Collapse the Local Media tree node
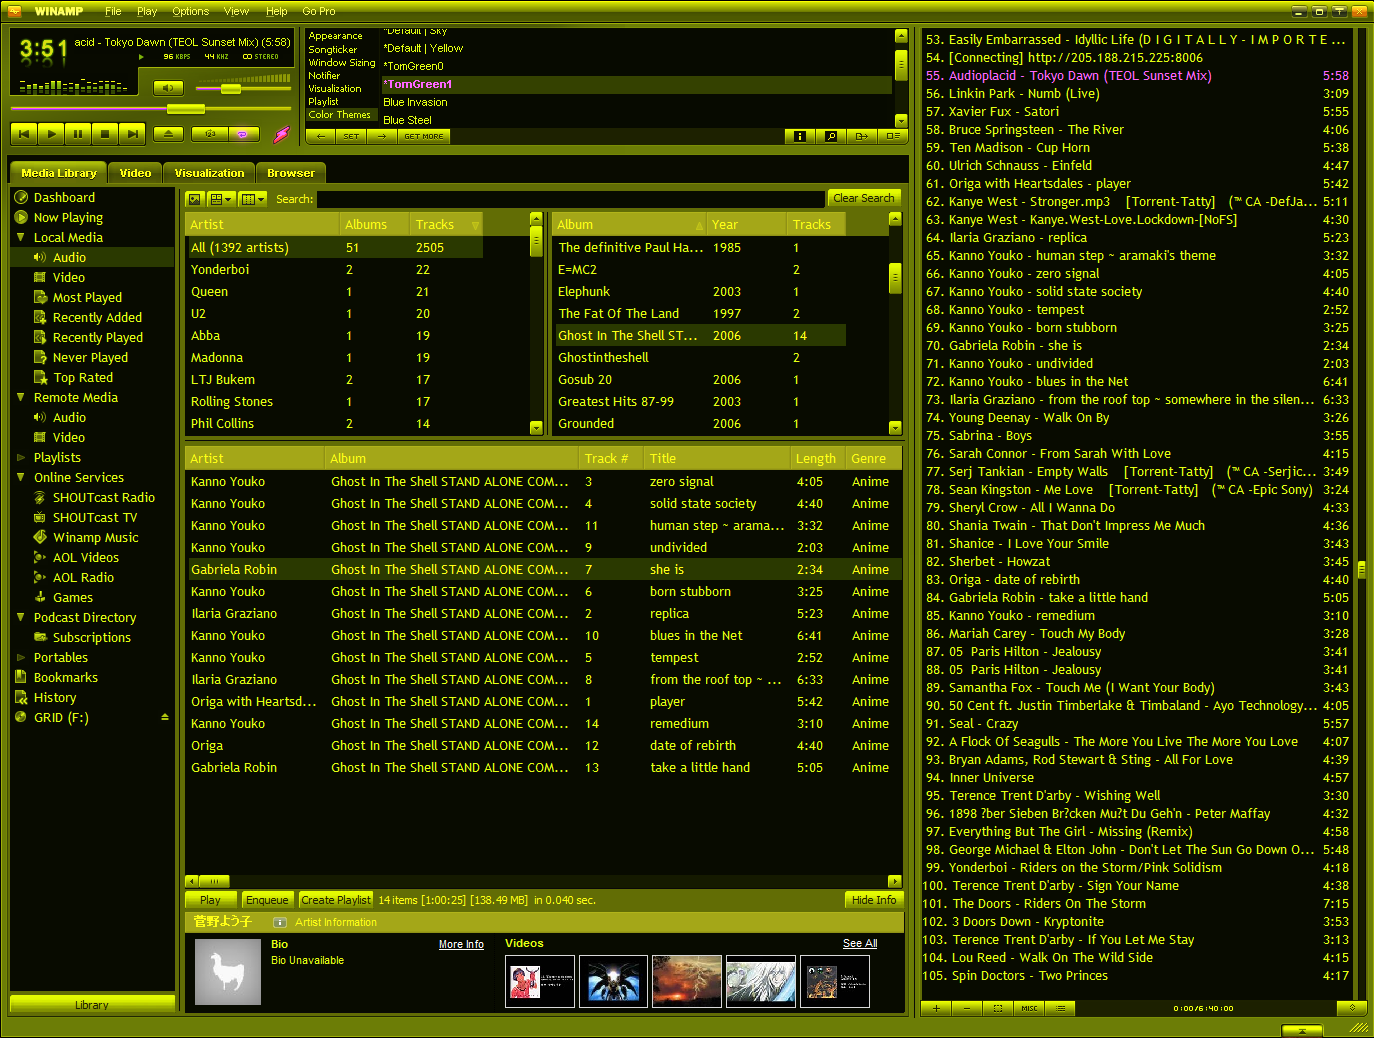Viewport: 1374px width, 1038px height. [21, 237]
